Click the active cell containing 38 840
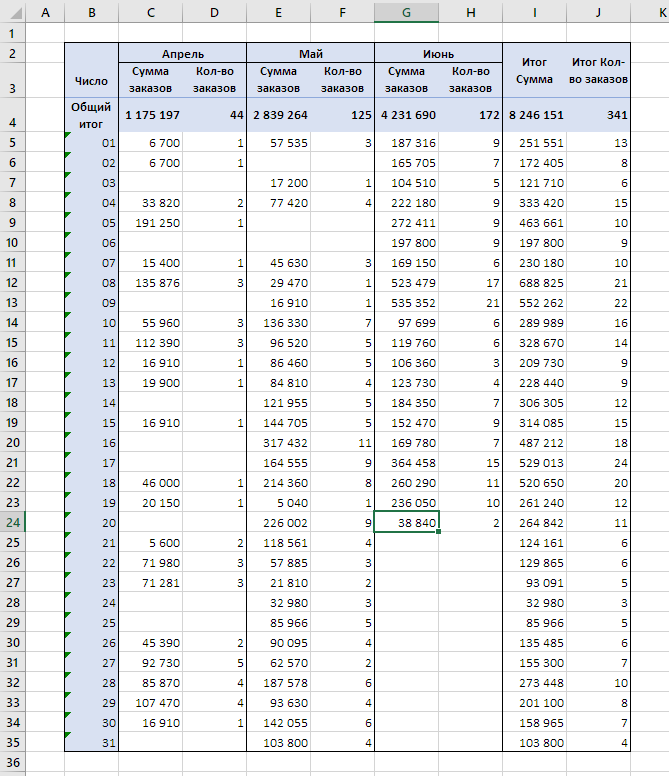Viewport: 669px width, 776px height. tap(407, 522)
